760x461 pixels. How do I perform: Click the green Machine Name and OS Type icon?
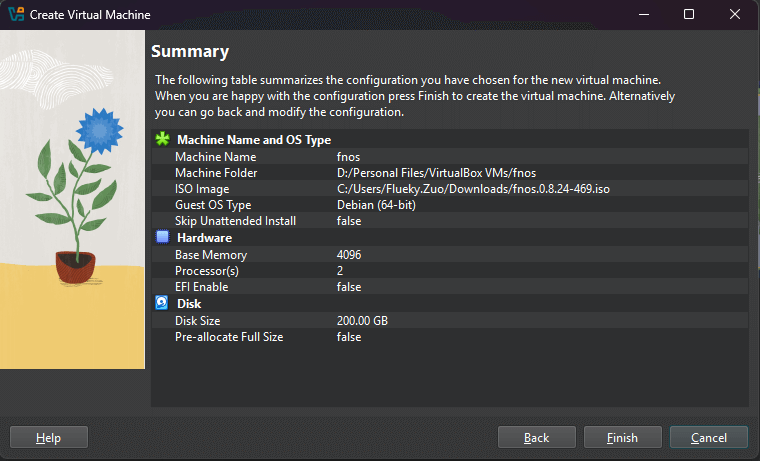tap(162, 140)
